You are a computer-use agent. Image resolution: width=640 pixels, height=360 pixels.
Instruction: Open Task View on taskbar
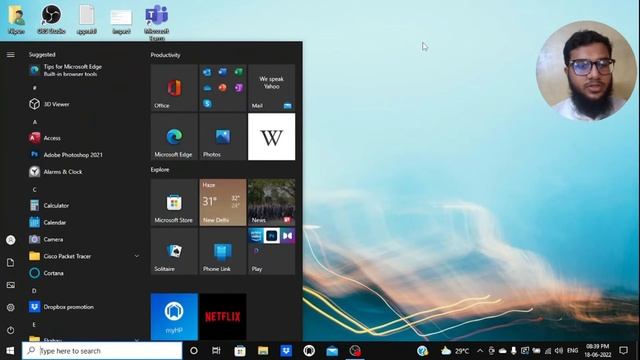(x=216, y=351)
